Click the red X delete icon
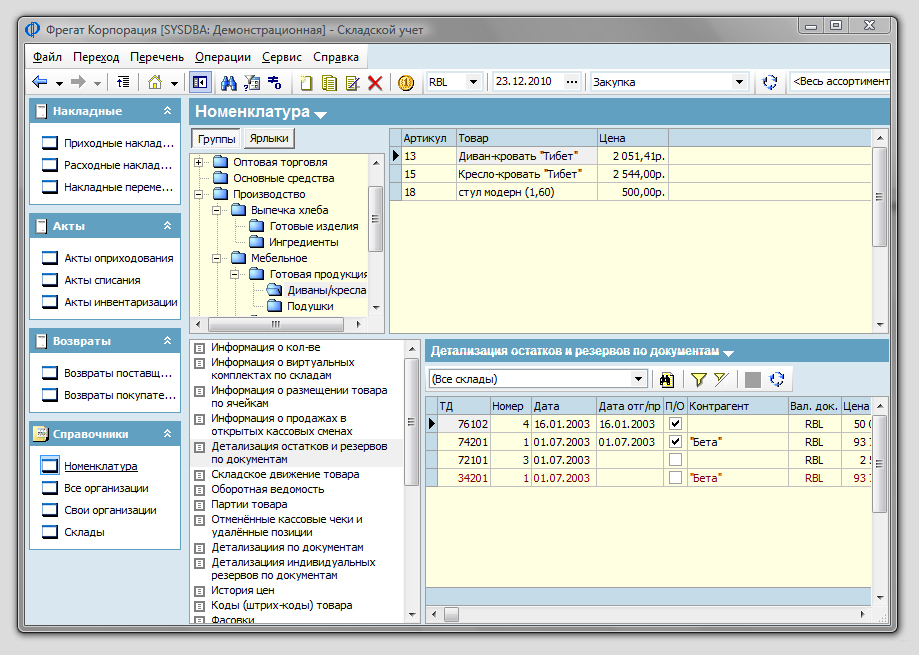 click(375, 83)
